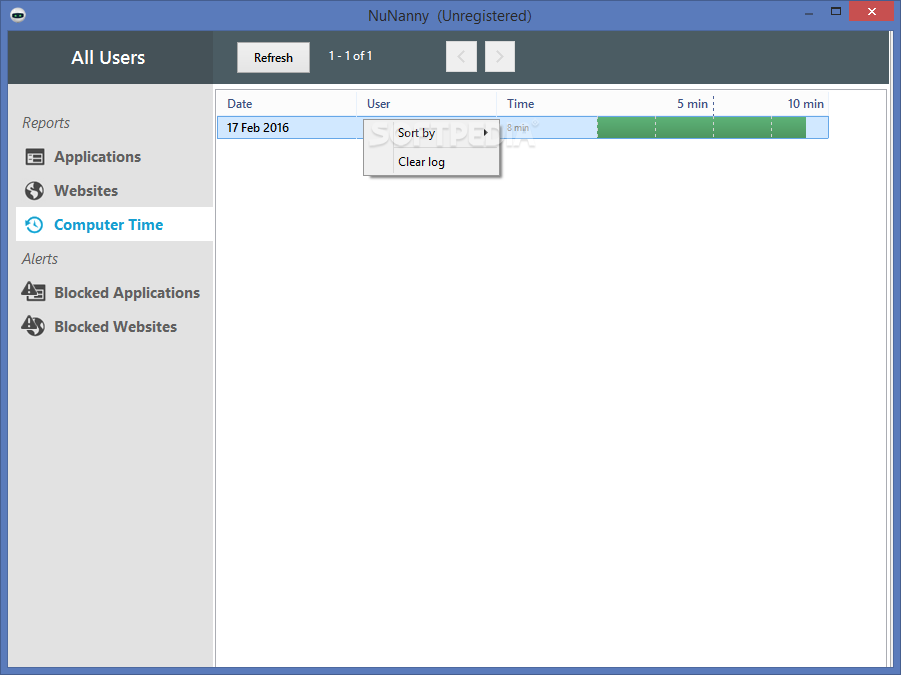Click the green usage time bar
The height and width of the screenshot is (675, 901).
click(x=702, y=128)
